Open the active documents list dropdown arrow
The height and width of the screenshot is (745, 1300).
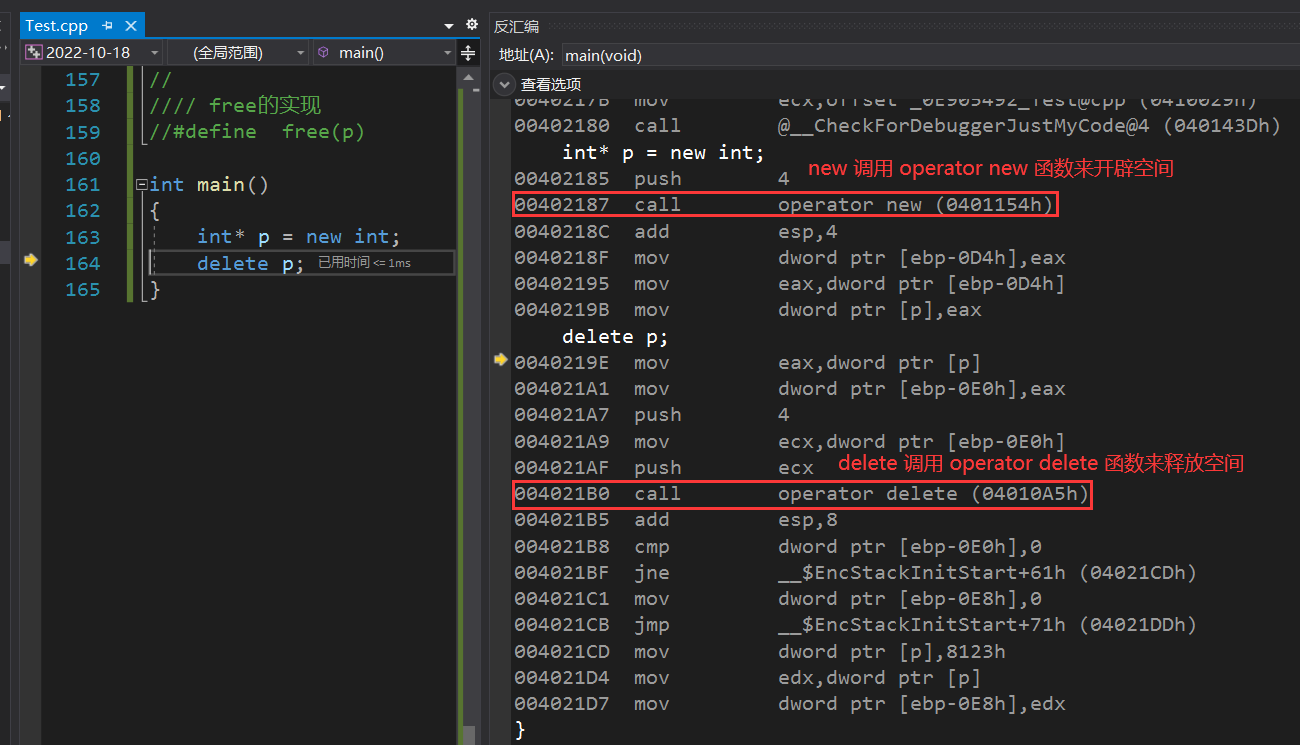[x=448, y=26]
